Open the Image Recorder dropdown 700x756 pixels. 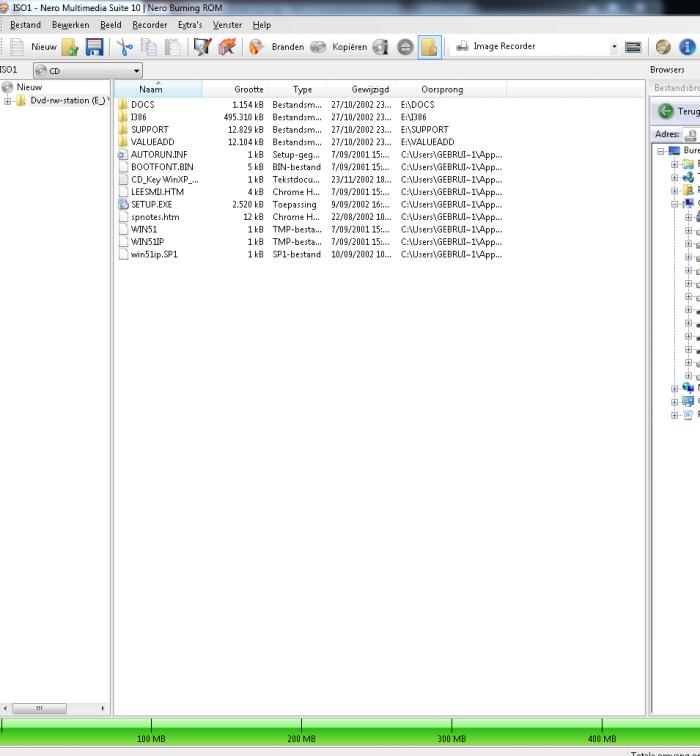coord(614,47)
